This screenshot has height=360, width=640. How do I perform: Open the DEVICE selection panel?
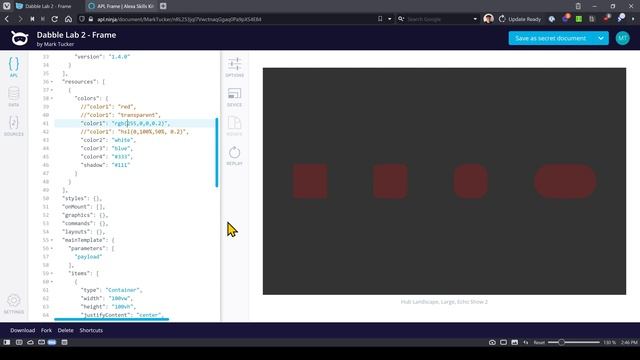point(234,96)
